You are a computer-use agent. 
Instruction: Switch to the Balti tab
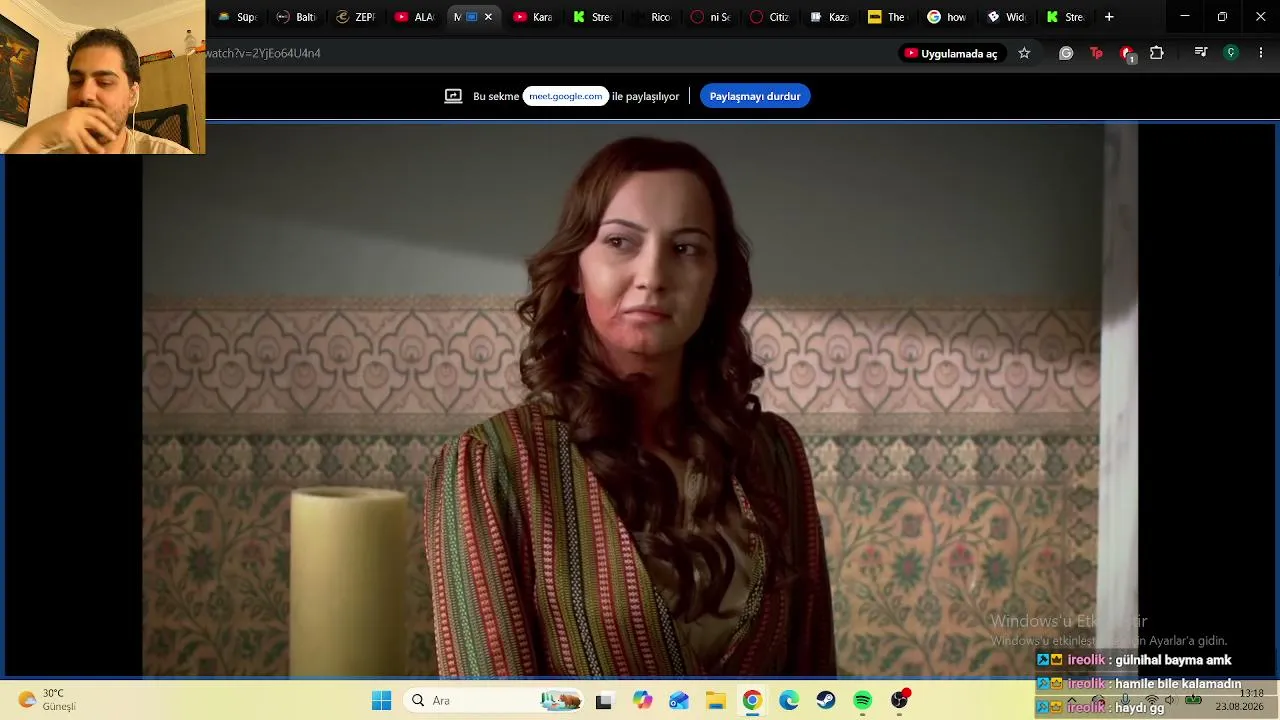click(296, 17)
